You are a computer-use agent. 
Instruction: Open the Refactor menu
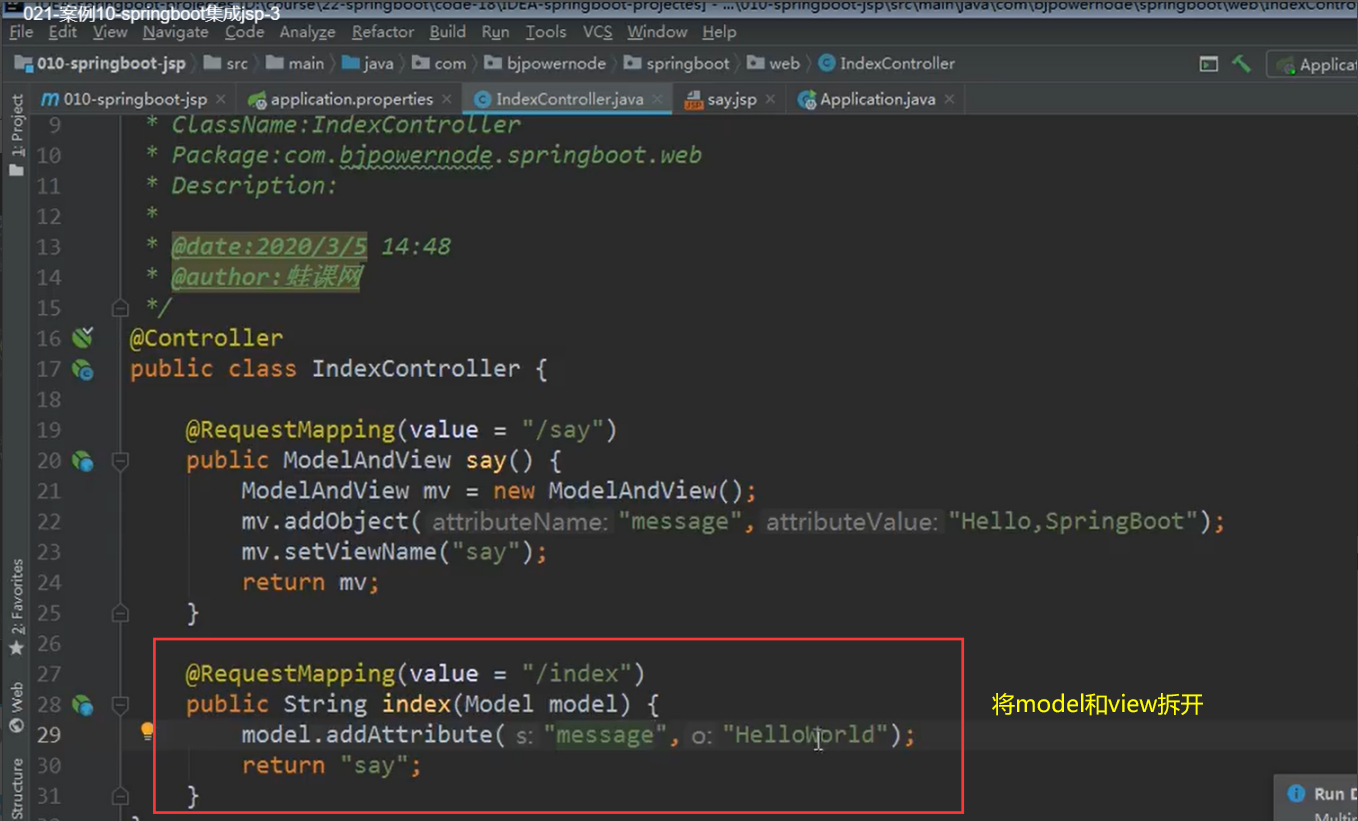point(383,32)
